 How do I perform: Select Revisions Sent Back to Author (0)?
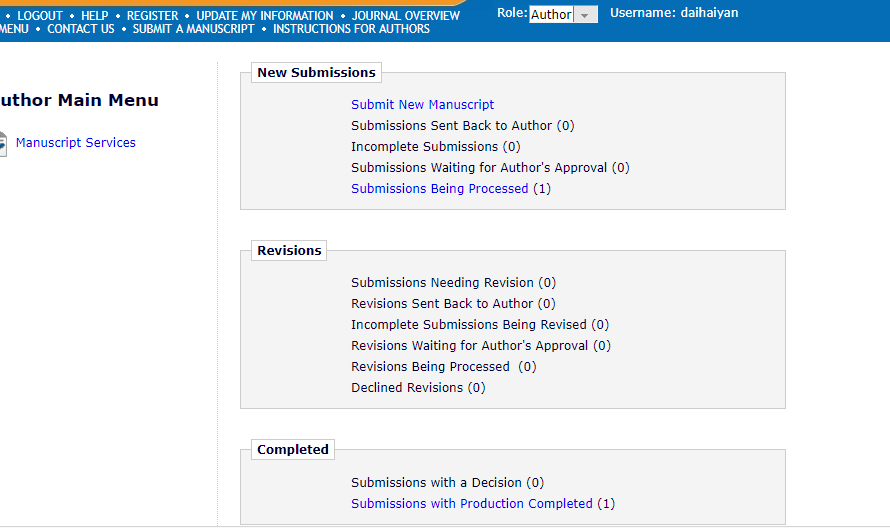point(453,304)
